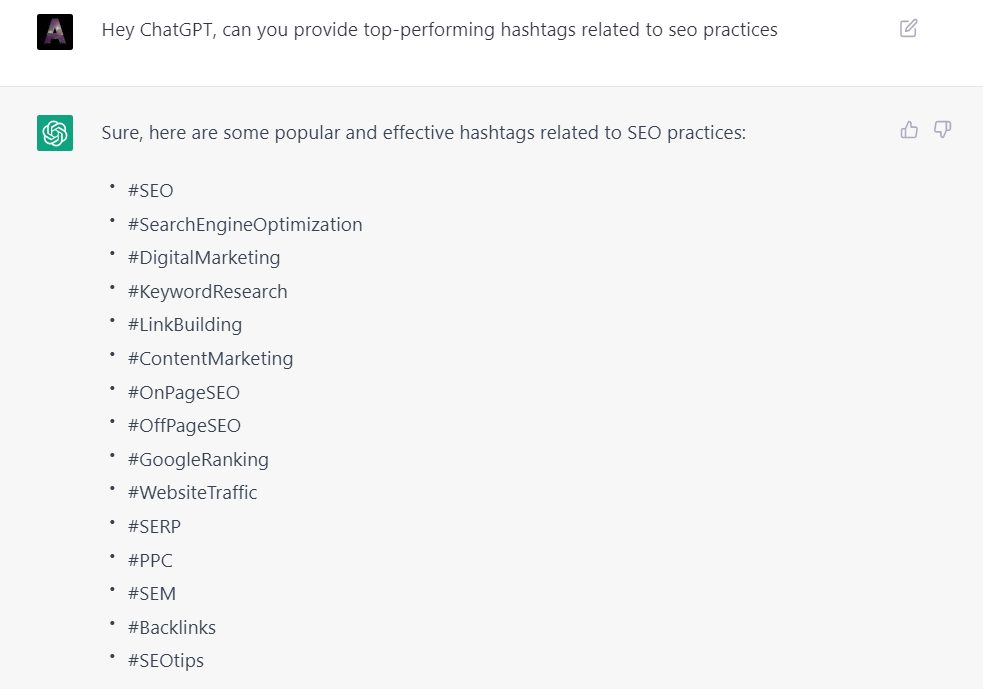Click the #Backlinks hashtag
The height and width of the screenshot is (689, 983).
172,628
